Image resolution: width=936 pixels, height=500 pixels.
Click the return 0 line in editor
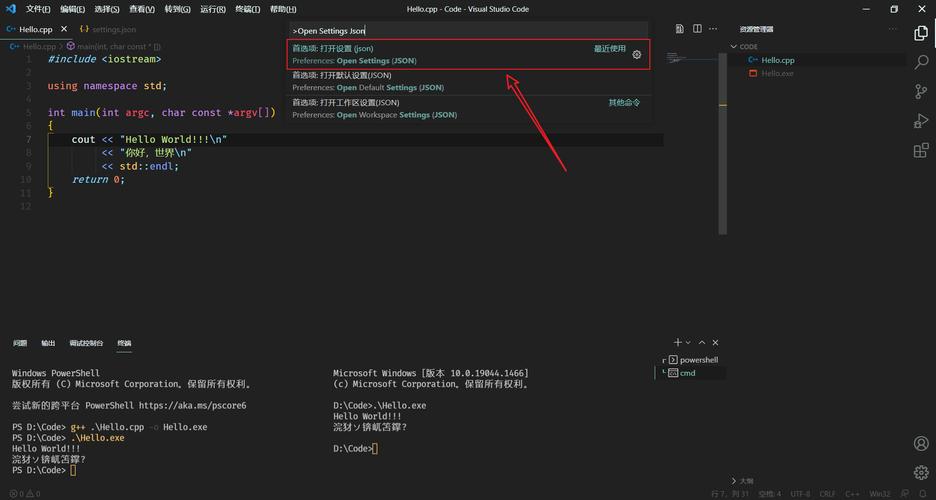pos(98,179)
